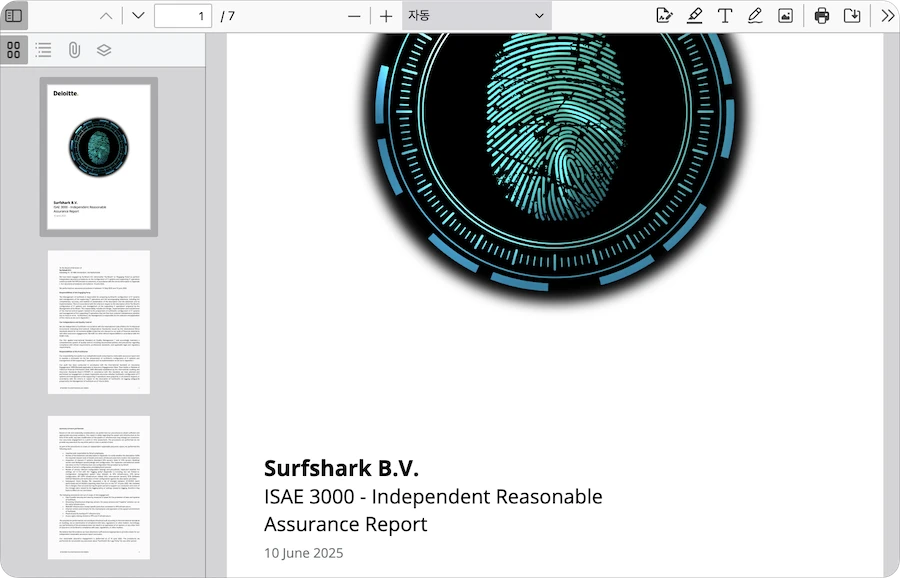Expand the more tools double-chevron

(x=887, y=16)
